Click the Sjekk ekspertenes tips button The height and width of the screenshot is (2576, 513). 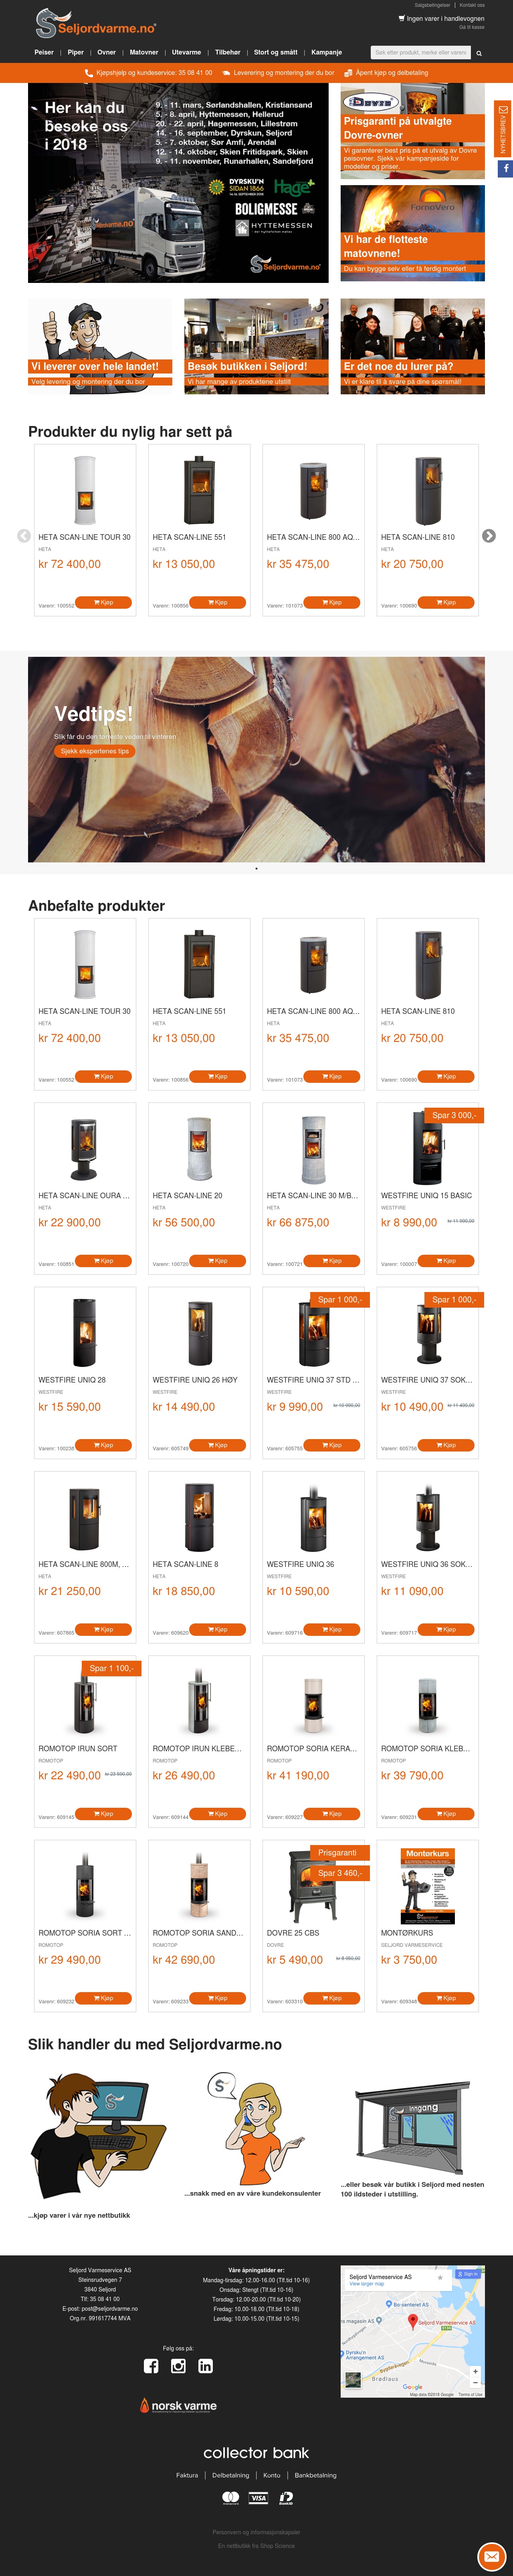click(94, 751)
